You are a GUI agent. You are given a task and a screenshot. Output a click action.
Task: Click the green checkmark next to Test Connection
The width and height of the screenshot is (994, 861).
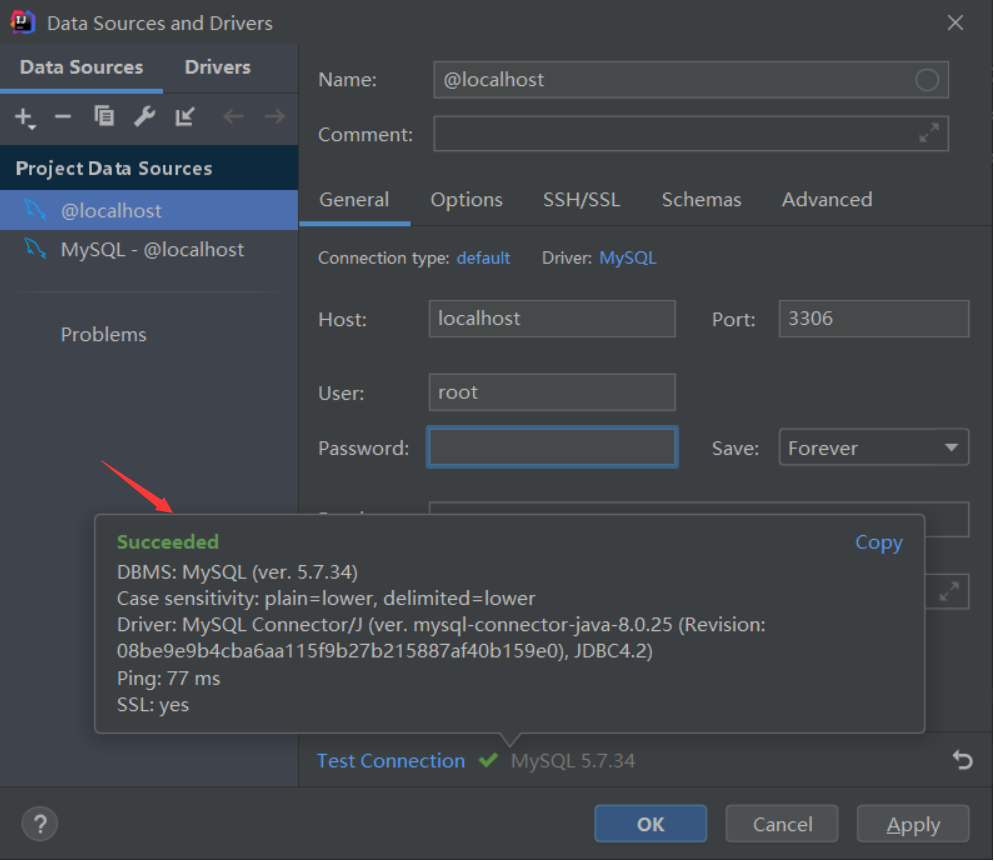(x=488, y=760)
